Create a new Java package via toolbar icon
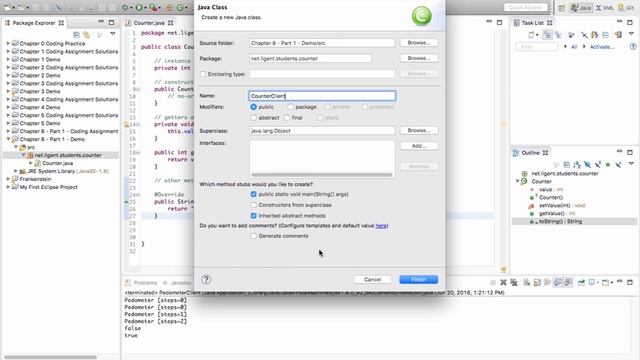The height and width of the screenshot is (360, 640). click(x=169, y=7)
